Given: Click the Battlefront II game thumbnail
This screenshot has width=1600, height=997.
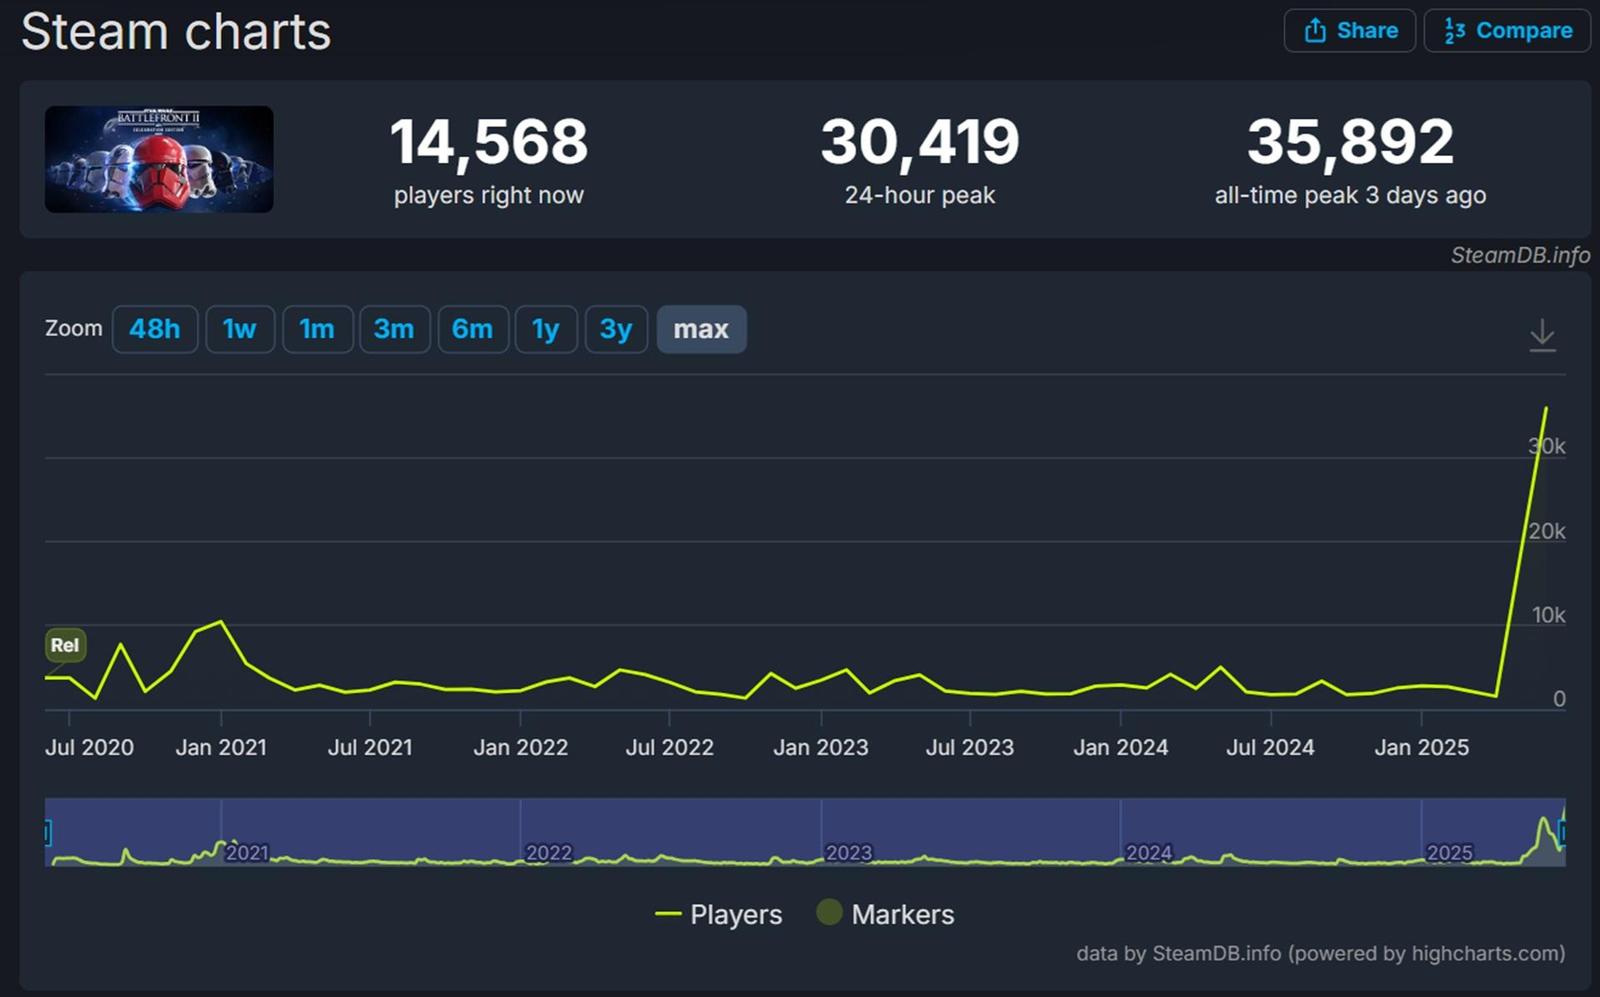Looking at the screenshot, I should [x=159, y=159].
